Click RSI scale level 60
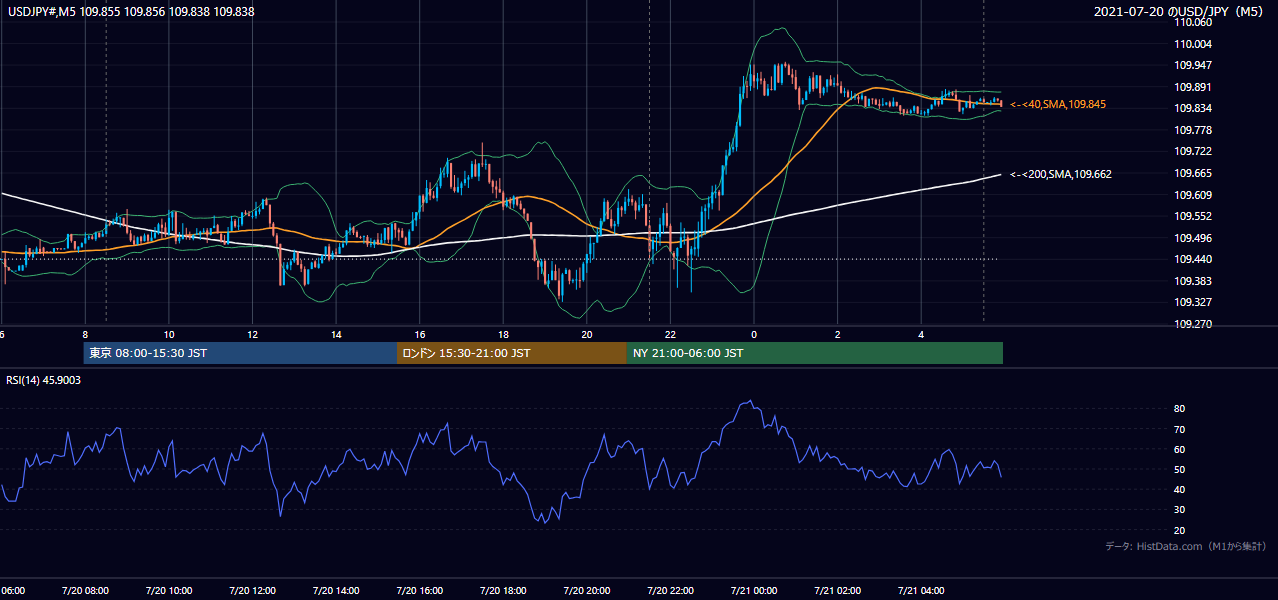 point(1180,449)
